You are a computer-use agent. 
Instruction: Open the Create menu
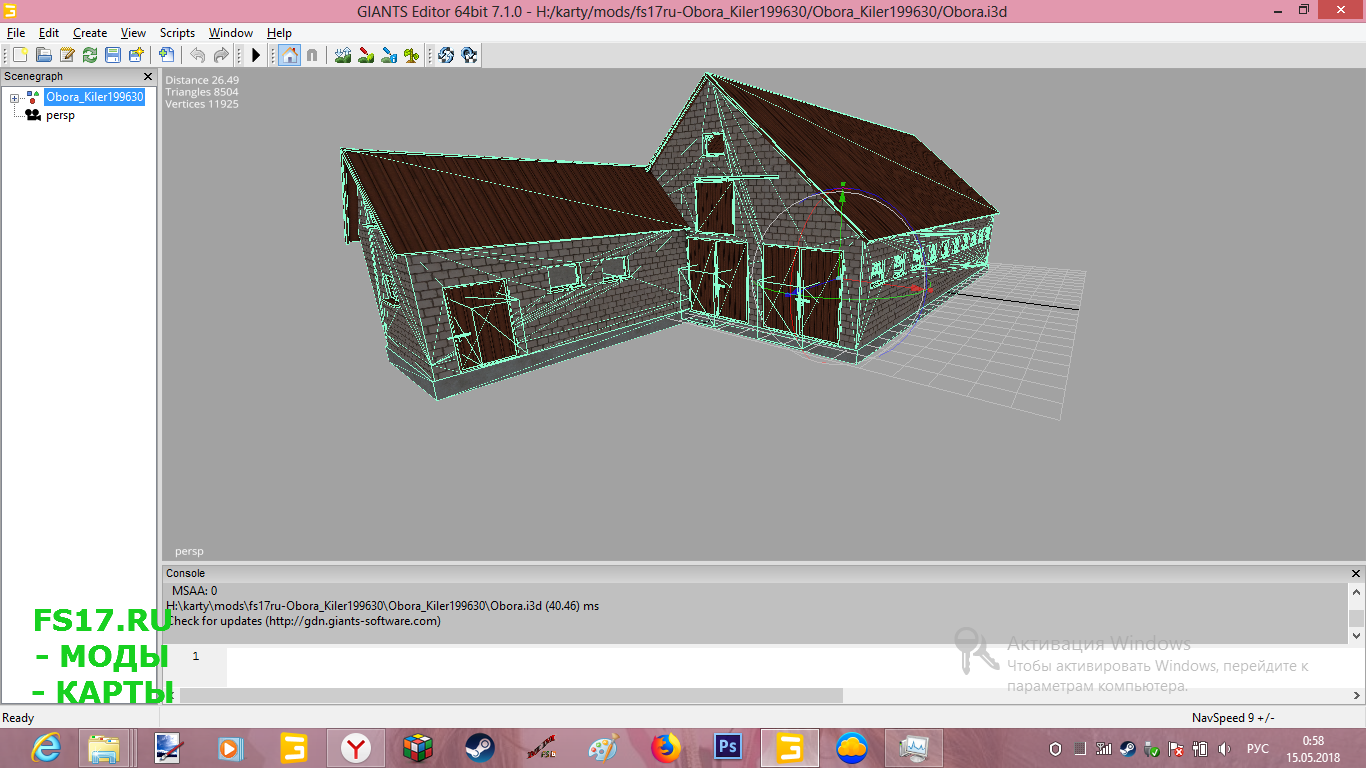[90, 33]
